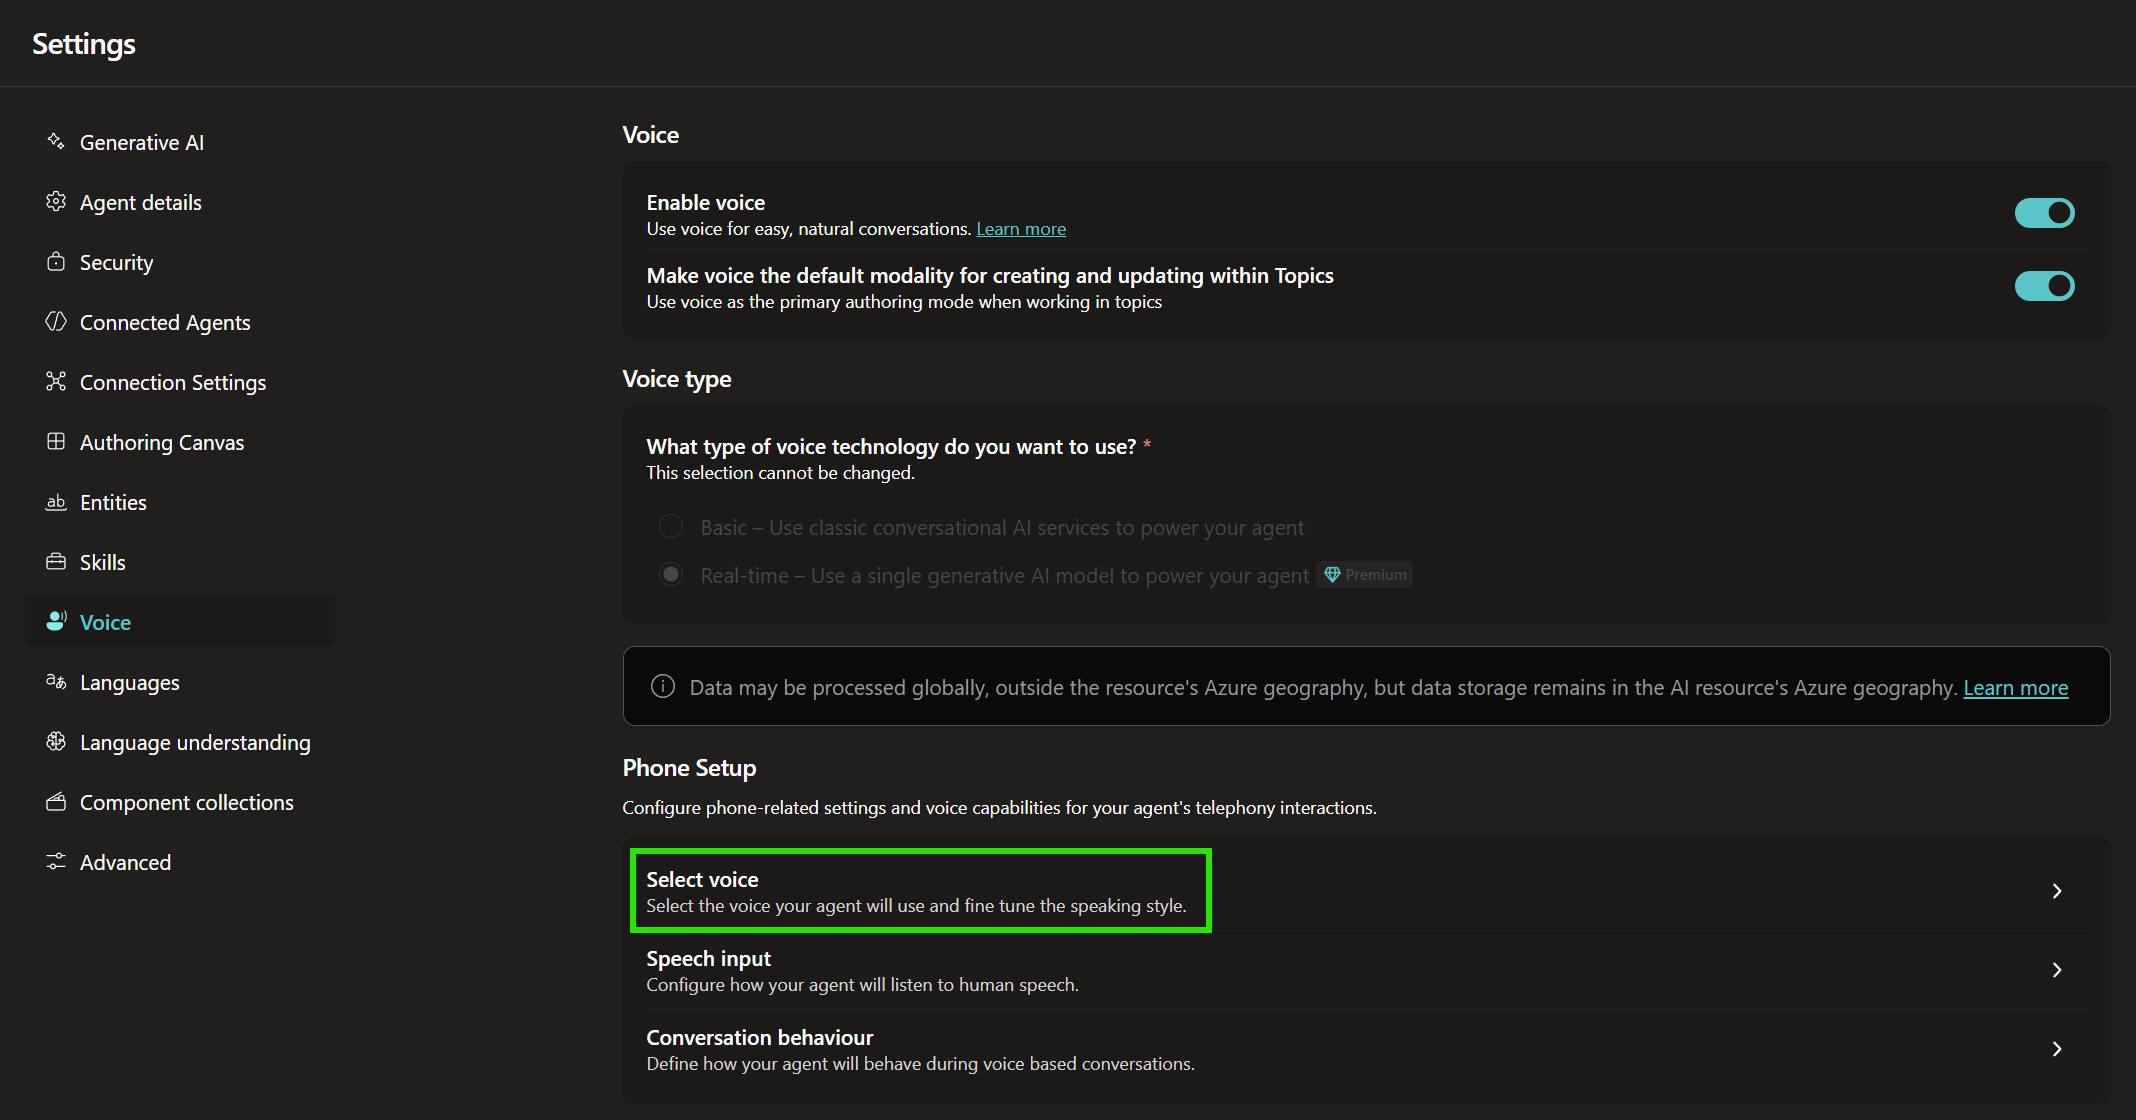Expand Conversation behaviour using its chevron
The width and height of the screenshot is (2136, 1120).
2057,1048
